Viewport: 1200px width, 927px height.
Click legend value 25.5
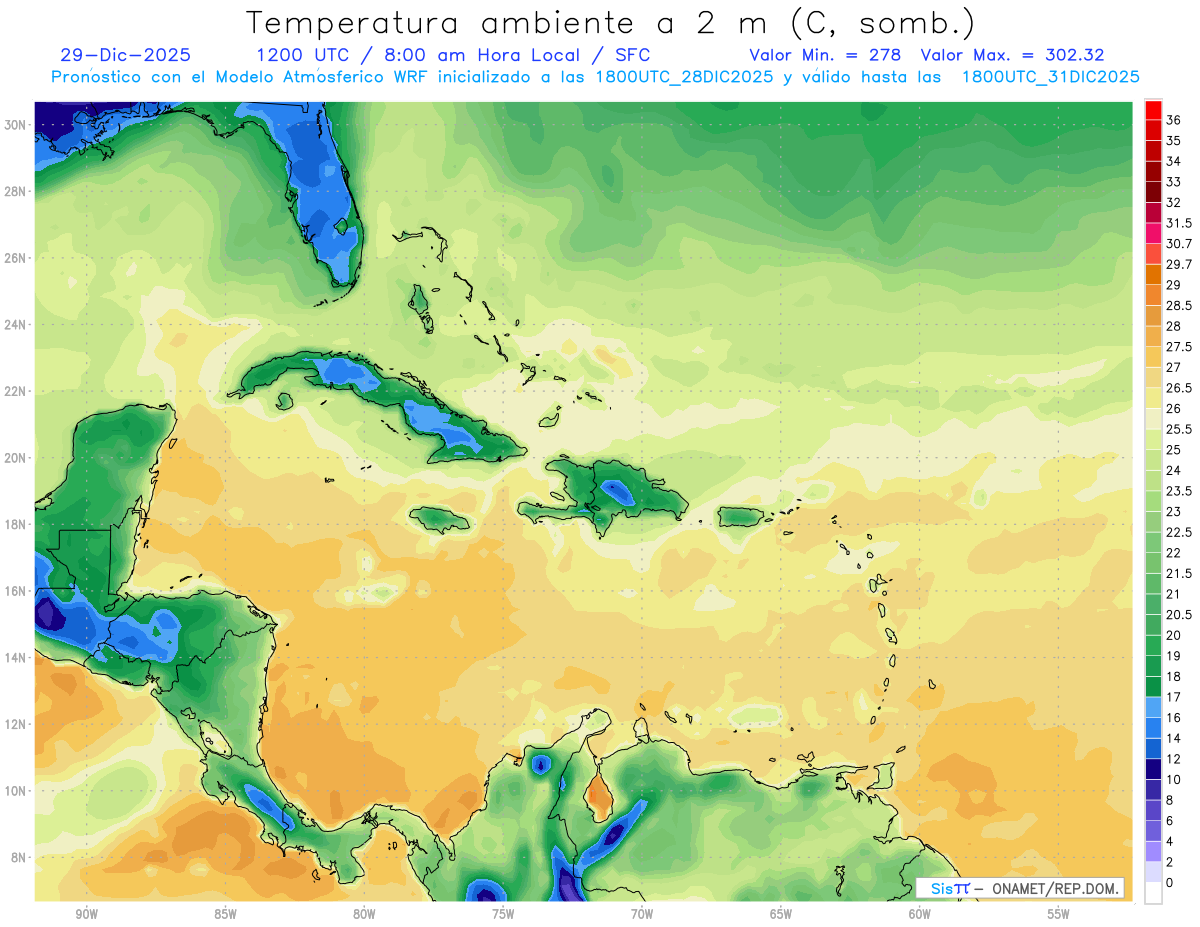(x=1179, y=430)
